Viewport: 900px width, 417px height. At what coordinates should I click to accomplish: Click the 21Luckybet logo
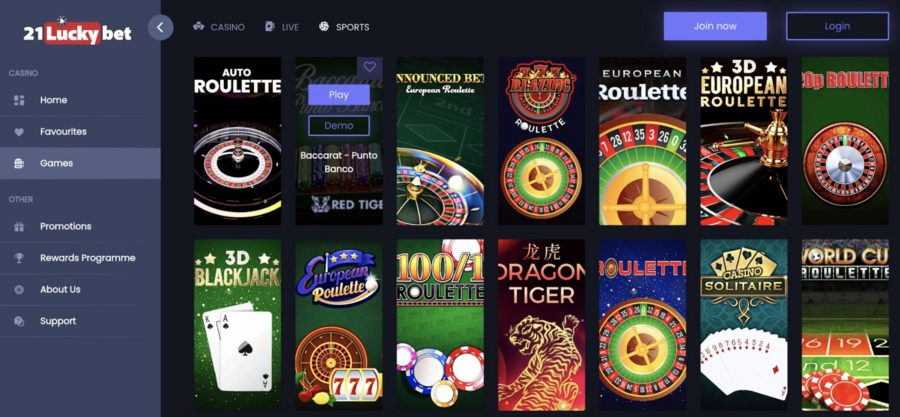click(x=77, y=33)
